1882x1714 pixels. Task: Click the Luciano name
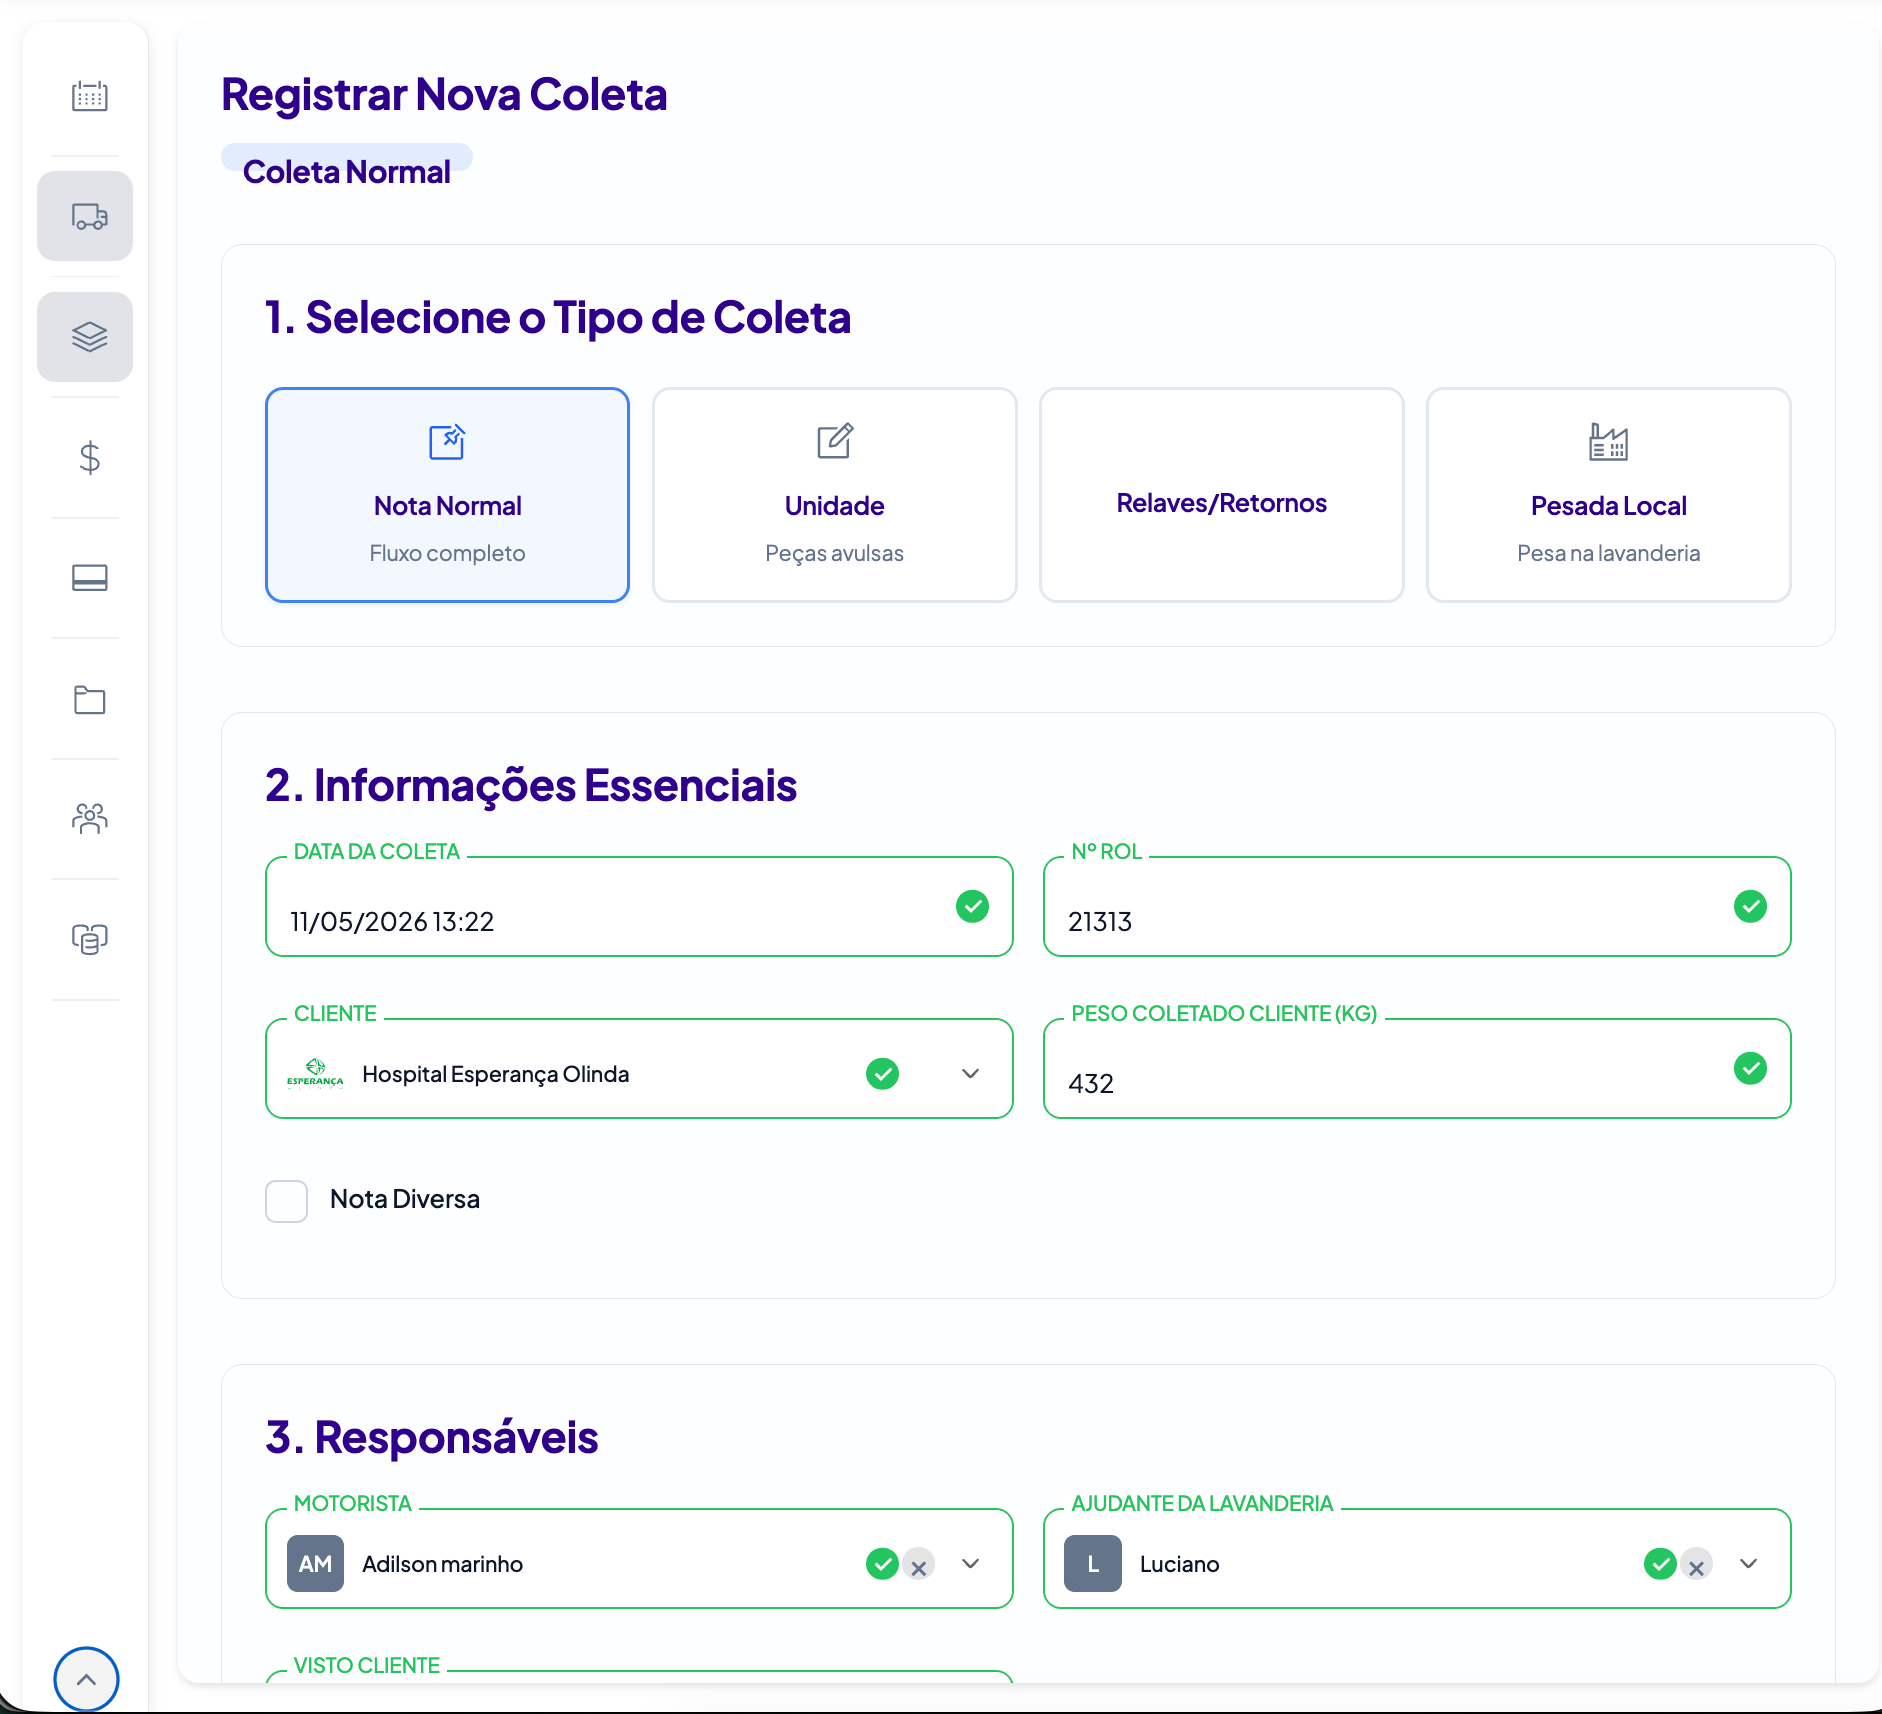(1179, 1564)
